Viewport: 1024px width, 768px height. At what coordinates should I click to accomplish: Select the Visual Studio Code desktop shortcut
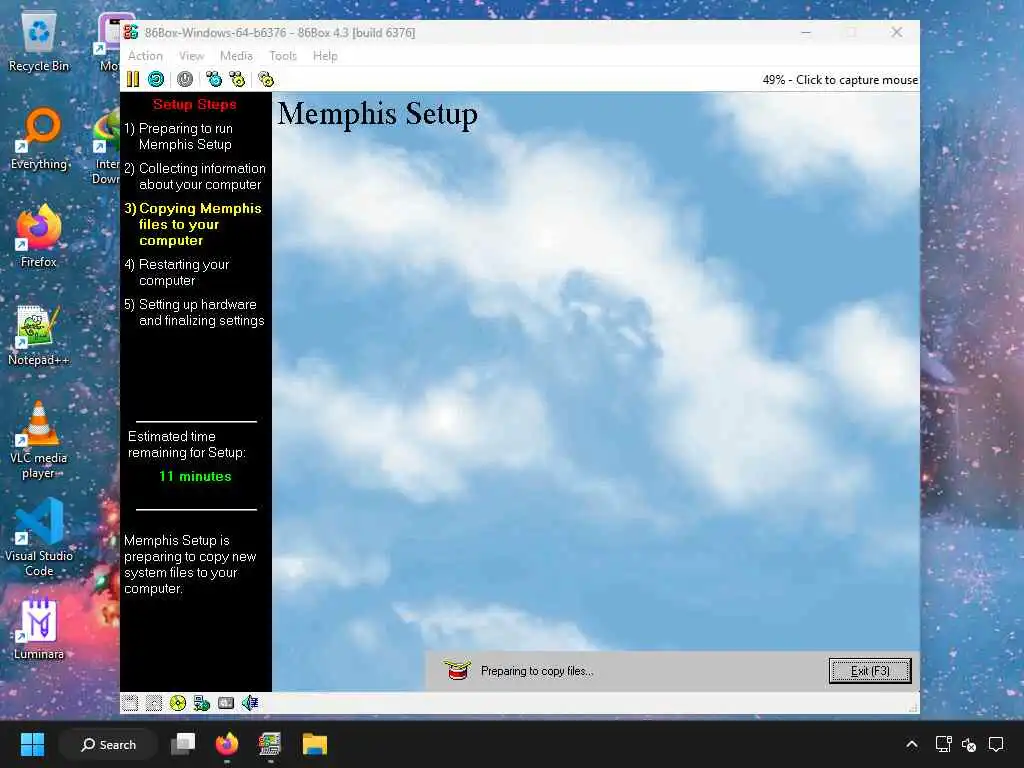pos(39,538)
